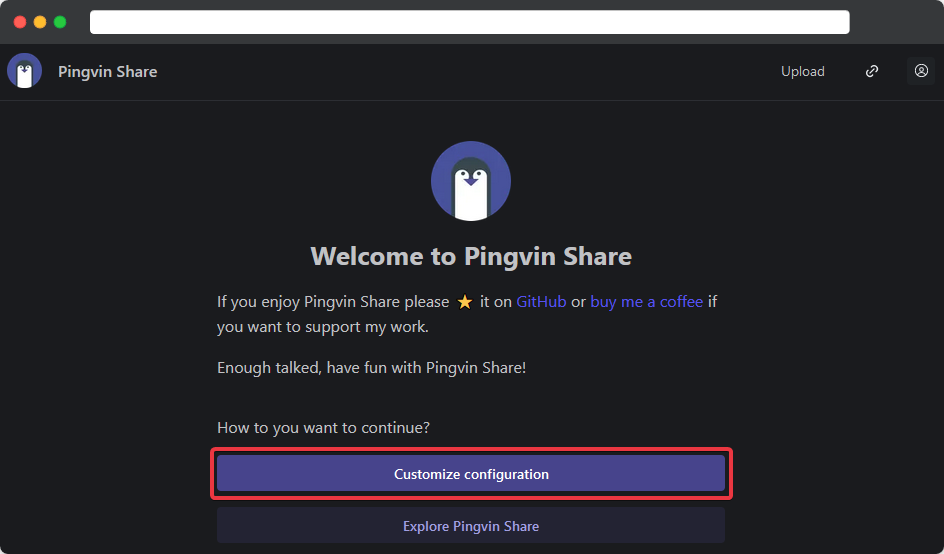Maximize window using the green button

60,22
